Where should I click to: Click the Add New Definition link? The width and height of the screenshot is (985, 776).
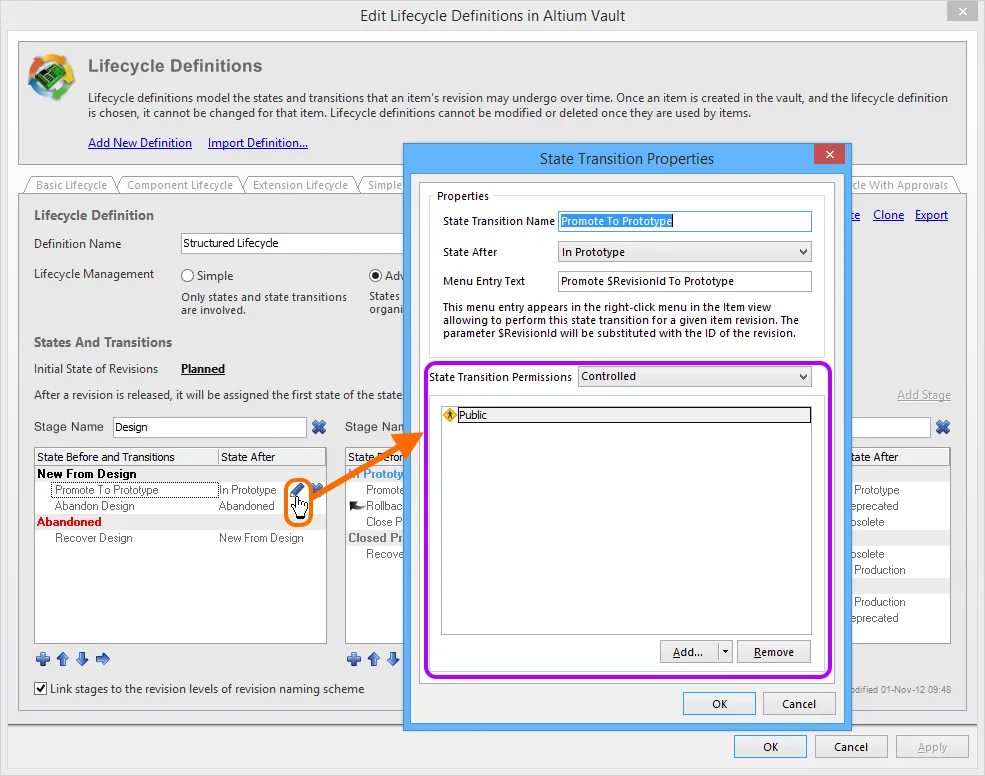pos(140,143)
